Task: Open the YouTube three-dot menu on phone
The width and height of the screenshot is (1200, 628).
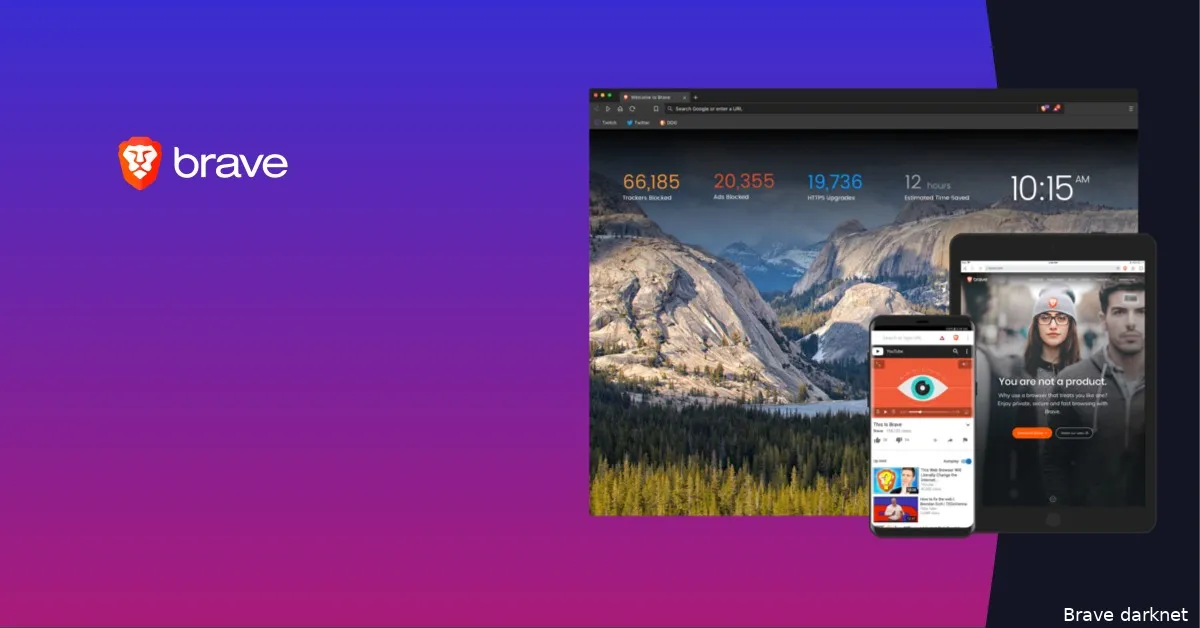Action: tap(966, 352)
